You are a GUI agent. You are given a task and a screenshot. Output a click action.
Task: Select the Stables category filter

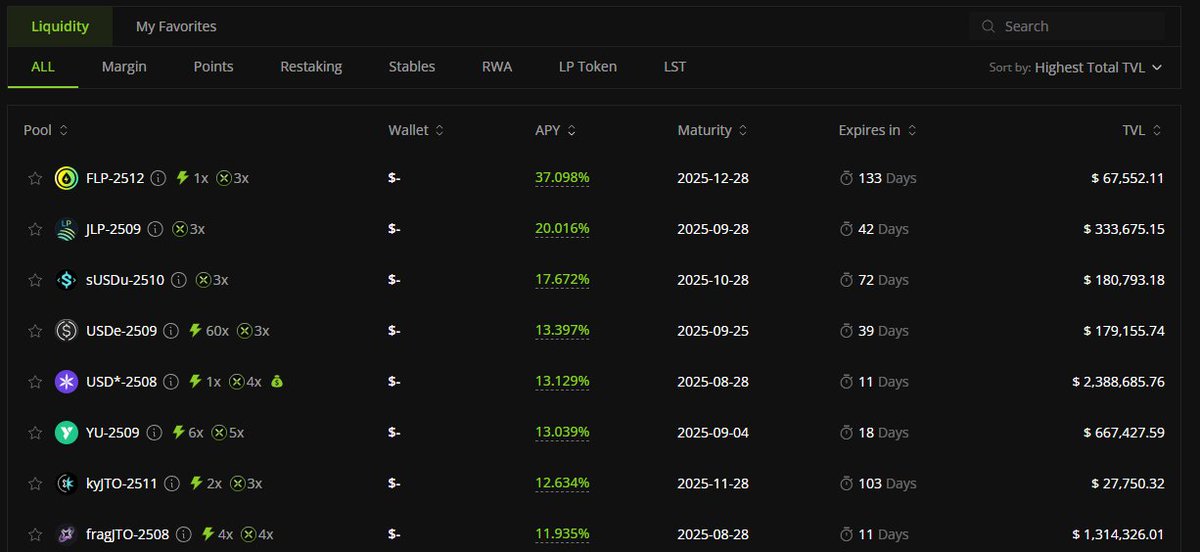412,67
